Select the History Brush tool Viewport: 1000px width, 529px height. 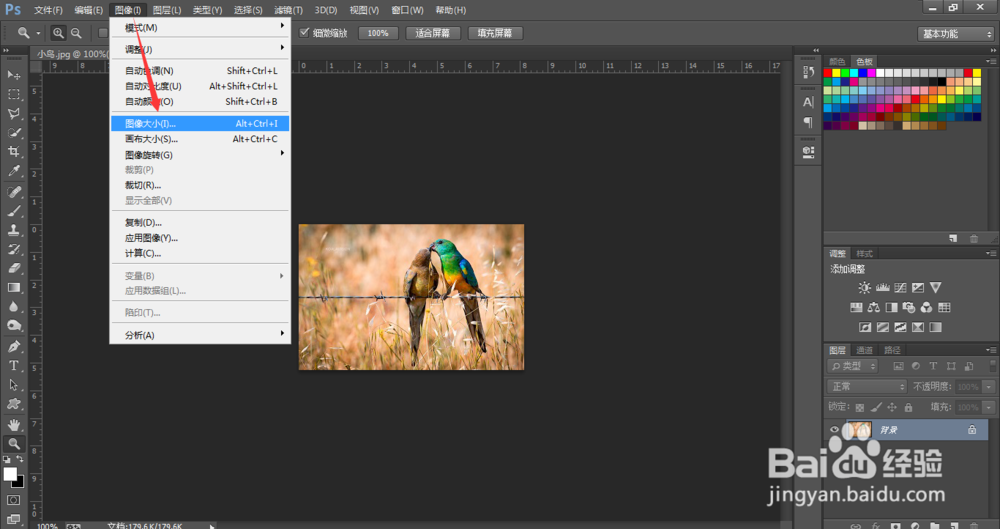(13, 250)
